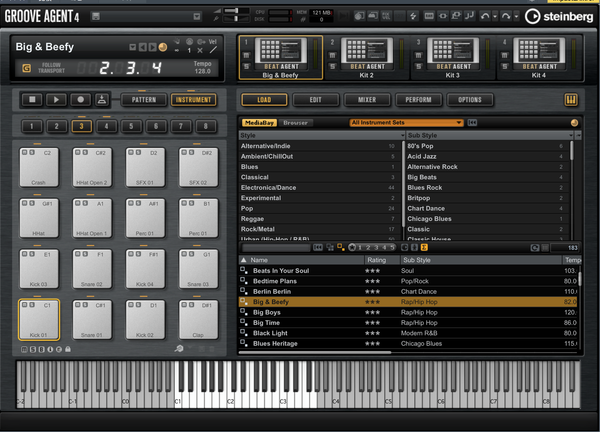Image resolution: width=600 pixels, height=432 pixels.
Task: Open the LOAD page
Action: [264, 99]
